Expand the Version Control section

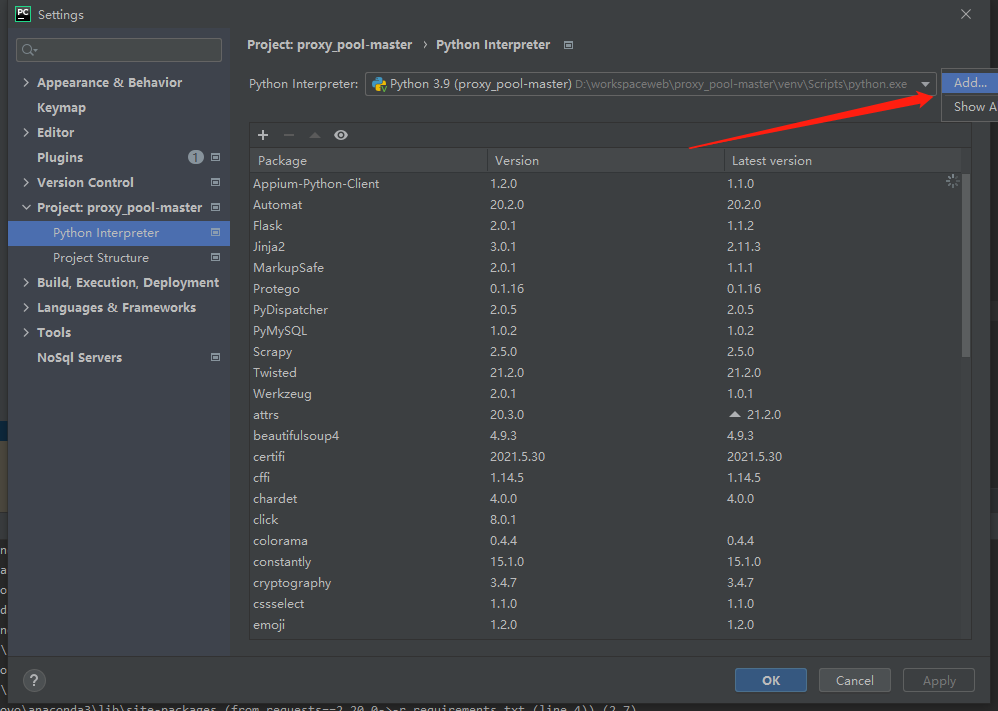click(x=26, y=182)
